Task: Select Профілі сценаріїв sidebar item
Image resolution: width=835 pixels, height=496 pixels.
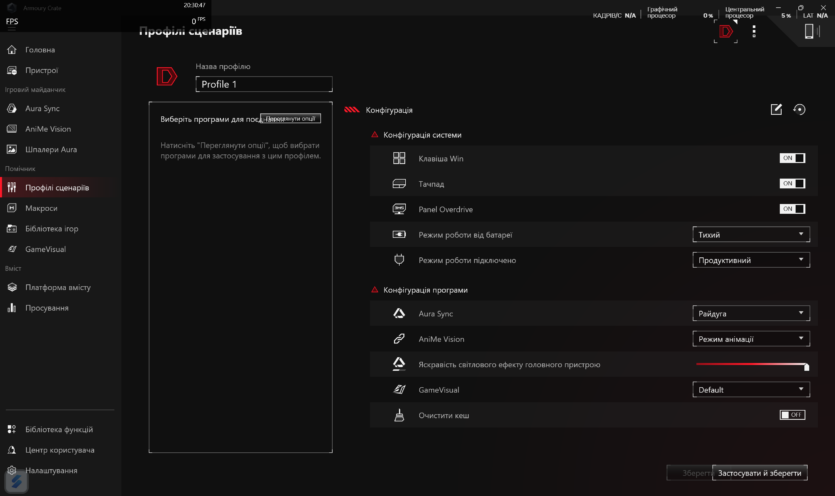Action: 57,188
